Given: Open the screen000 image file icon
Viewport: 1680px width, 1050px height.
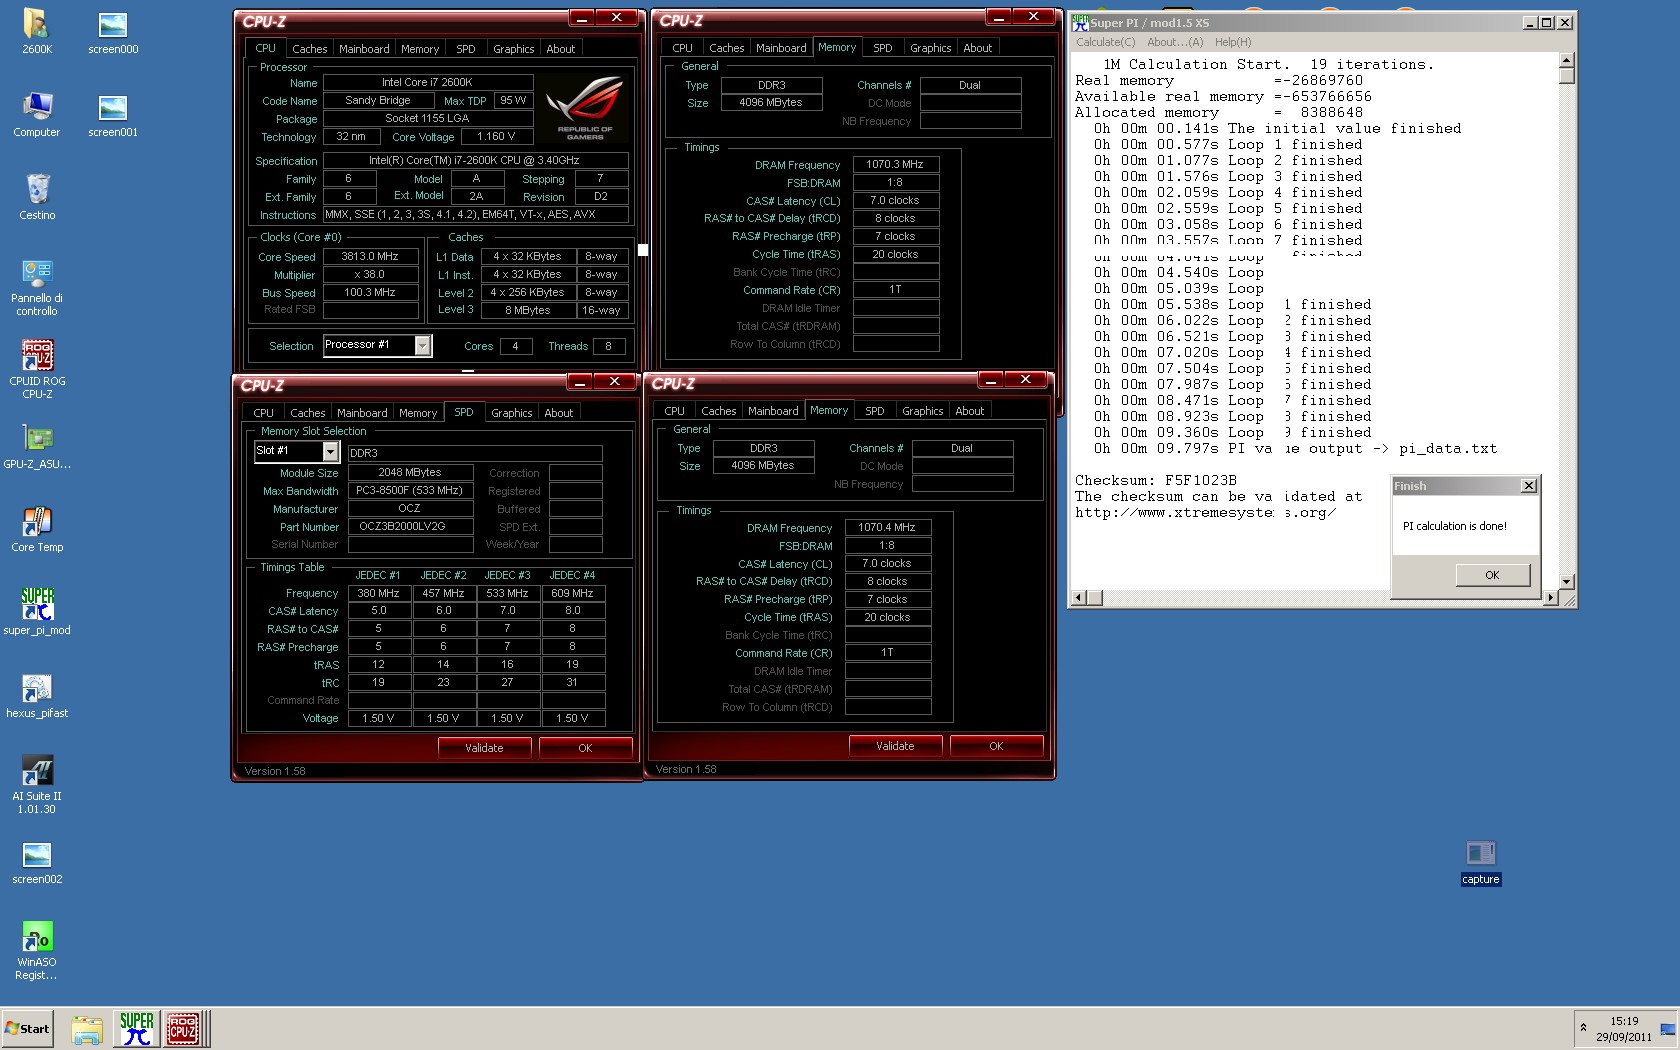Looking at the screenshot, I should 113,31.
